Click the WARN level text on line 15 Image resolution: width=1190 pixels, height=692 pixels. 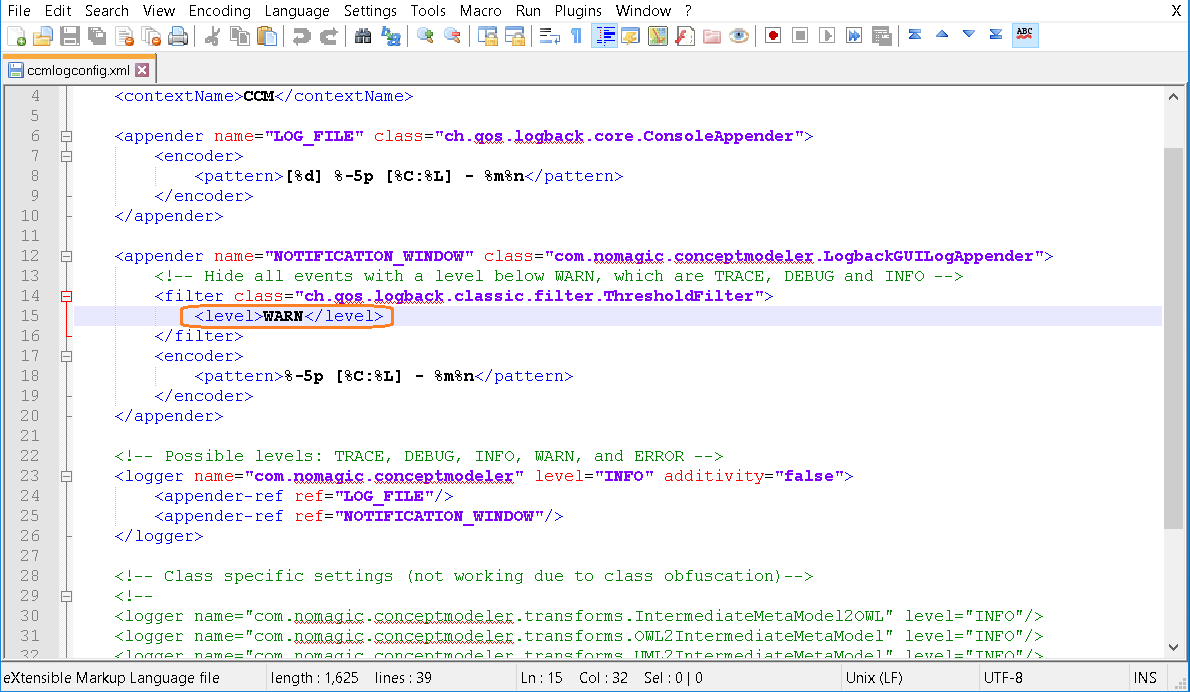283,316
